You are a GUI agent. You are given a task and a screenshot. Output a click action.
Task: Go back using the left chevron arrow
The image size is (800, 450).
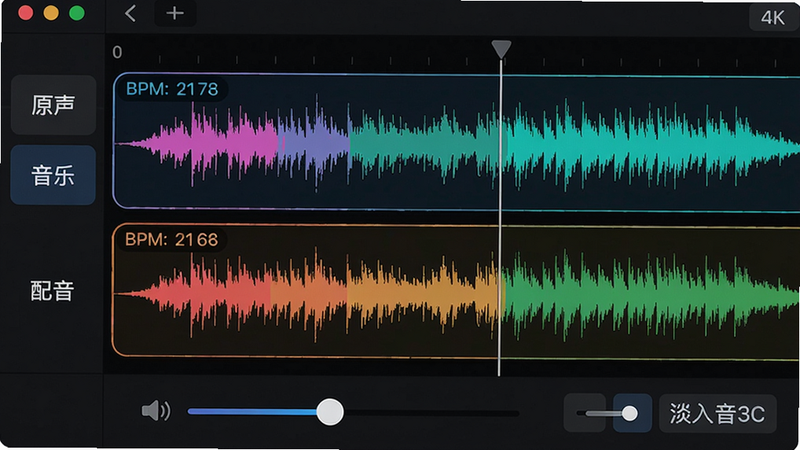coord(131,13)
